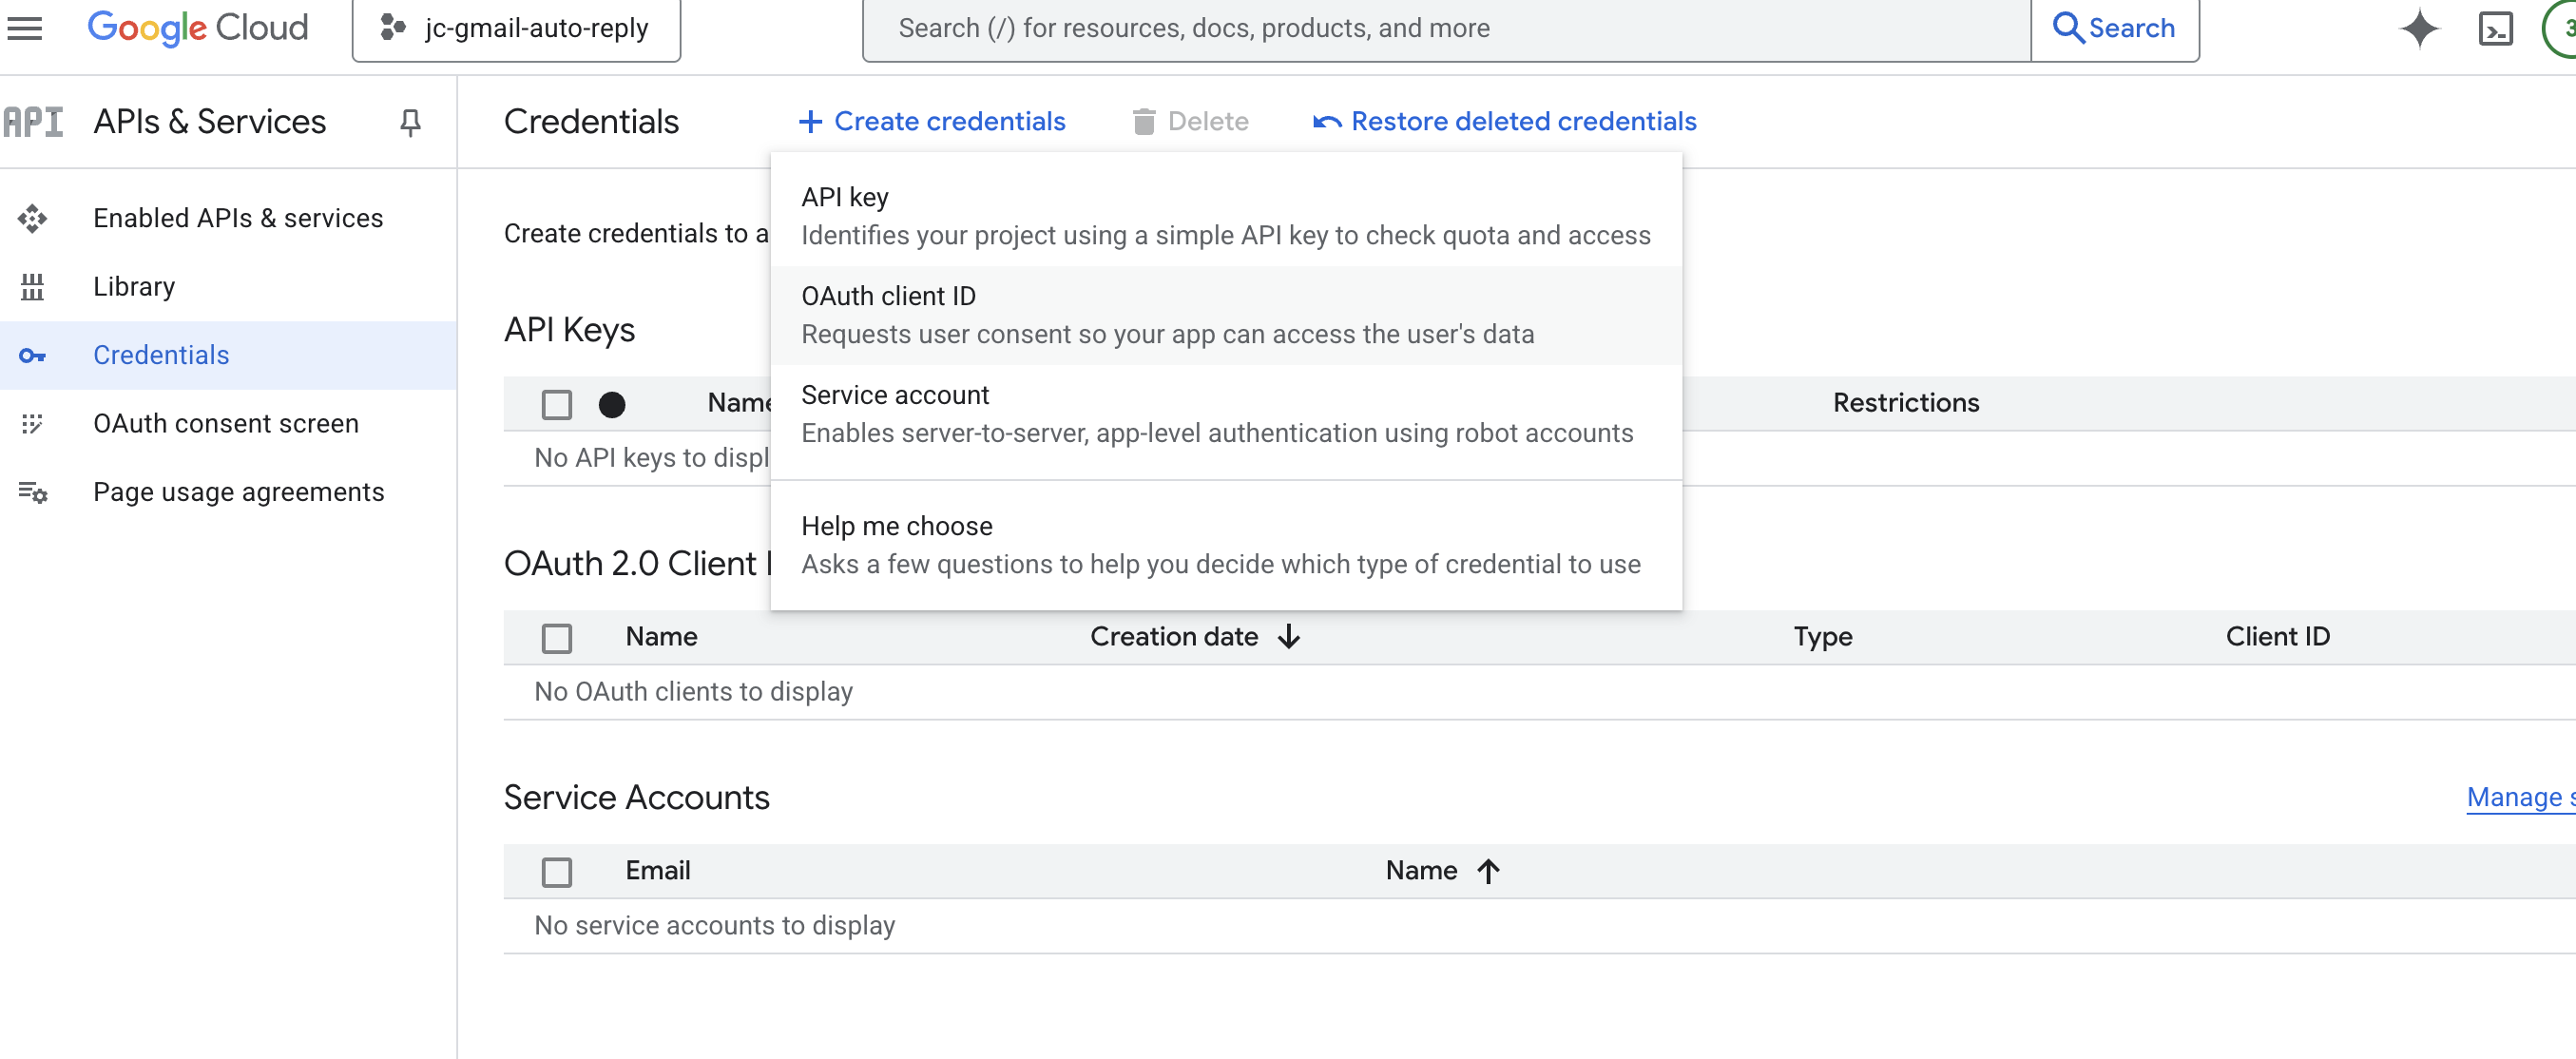Toggle the OAuth clients select-all checkbox

coord(557,638)
